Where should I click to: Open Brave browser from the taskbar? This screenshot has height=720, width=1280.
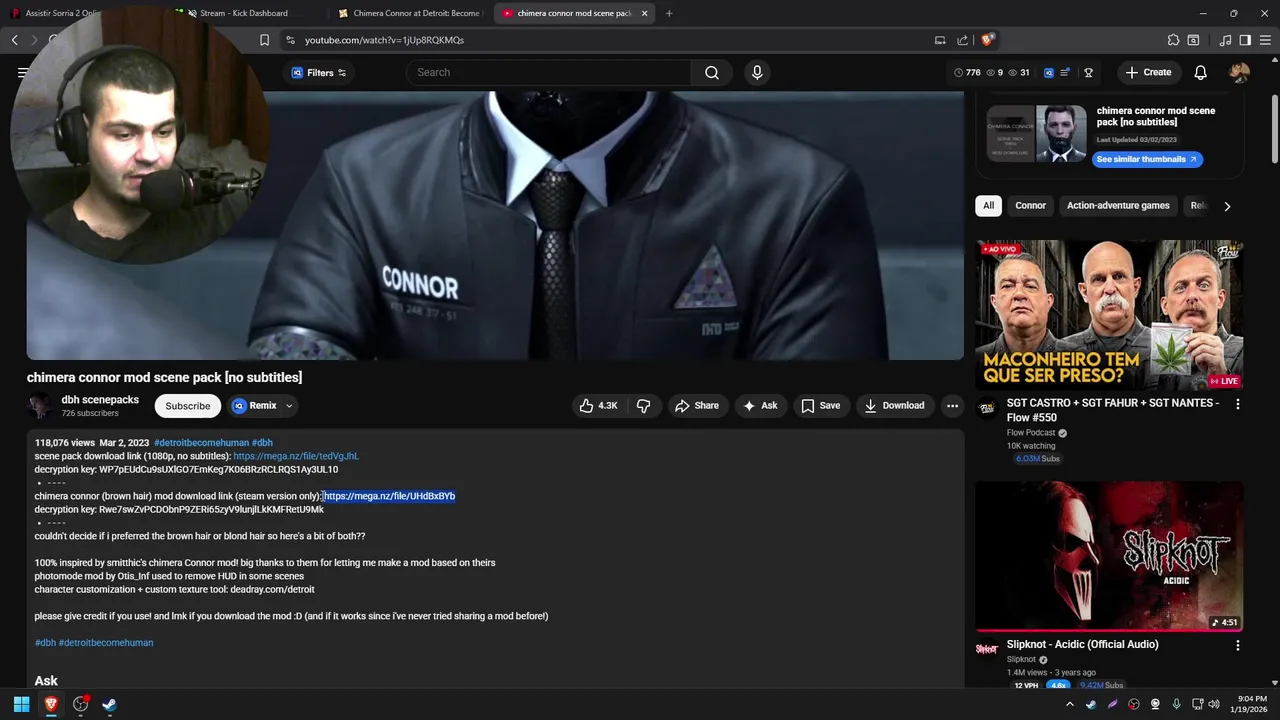click(51, 704)
